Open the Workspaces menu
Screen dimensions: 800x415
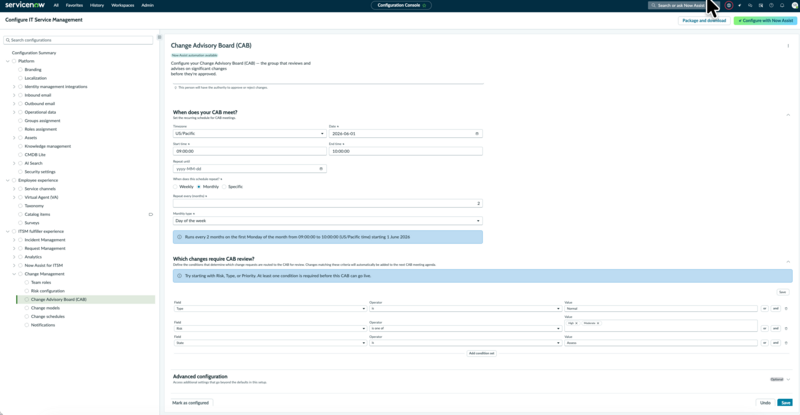click(x=123, y=5)
